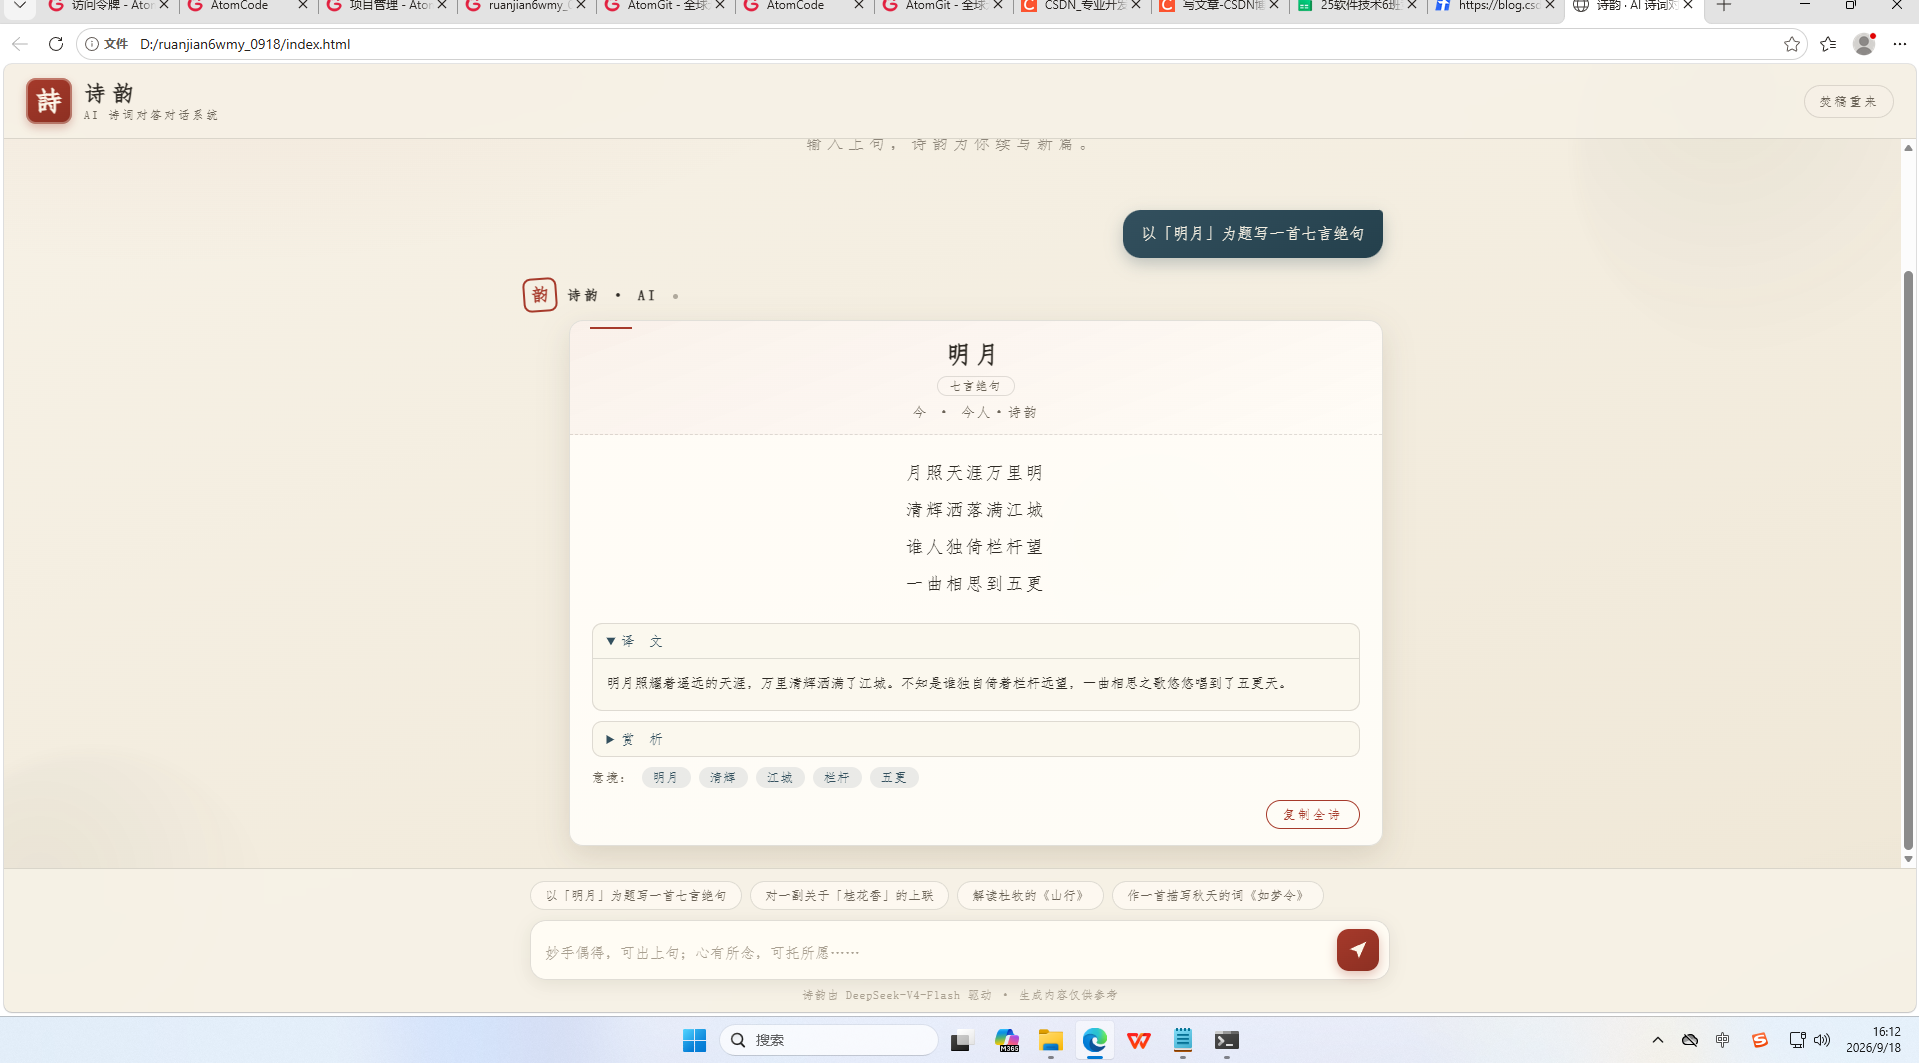Choose the 以「明月」为题写一首七言绝句 suggestion chip
Viewport: 1919px width, 1063px height.
point(636,895)
